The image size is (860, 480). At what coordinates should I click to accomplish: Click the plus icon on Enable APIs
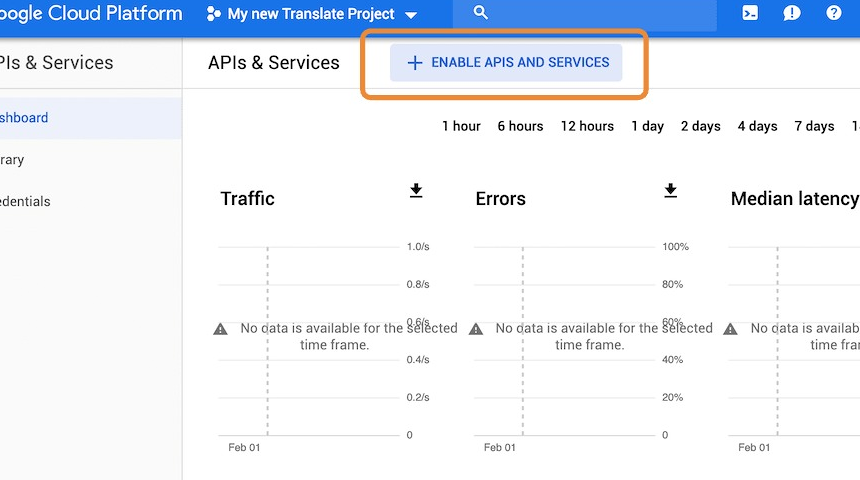(x=415, y=62)
